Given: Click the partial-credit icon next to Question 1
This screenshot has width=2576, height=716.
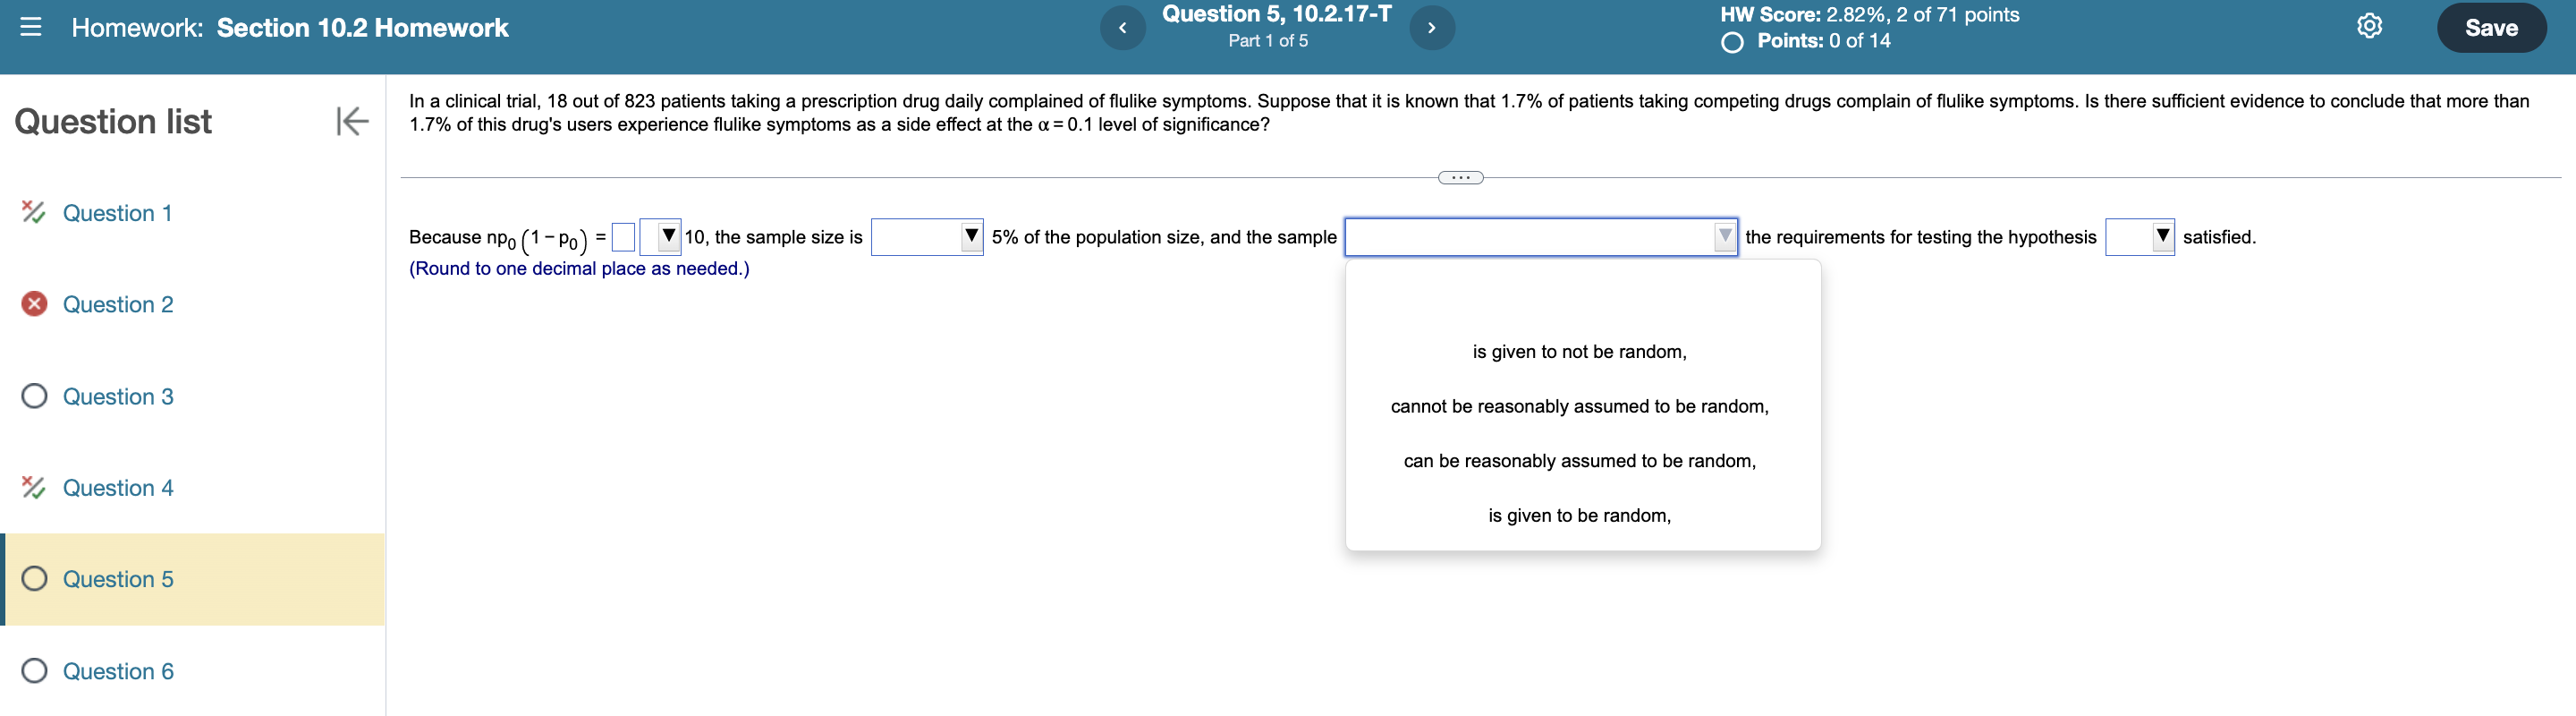Looking at the screenshot, I should 33,213.
